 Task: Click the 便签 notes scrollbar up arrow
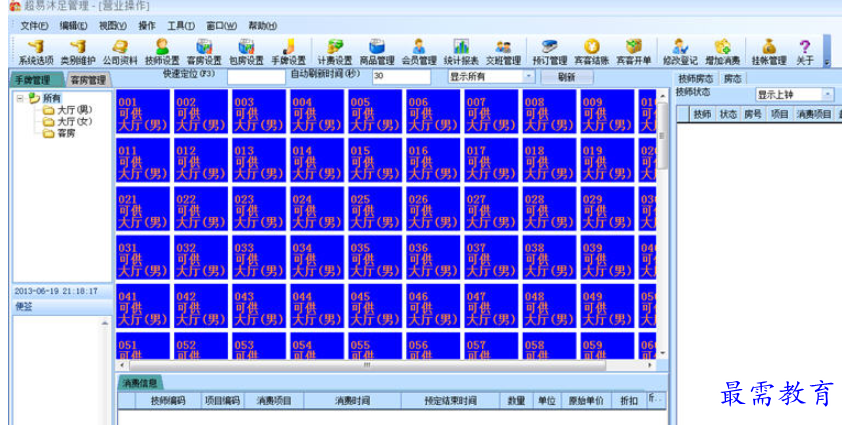pyautogui.click(x=105, y=323)
